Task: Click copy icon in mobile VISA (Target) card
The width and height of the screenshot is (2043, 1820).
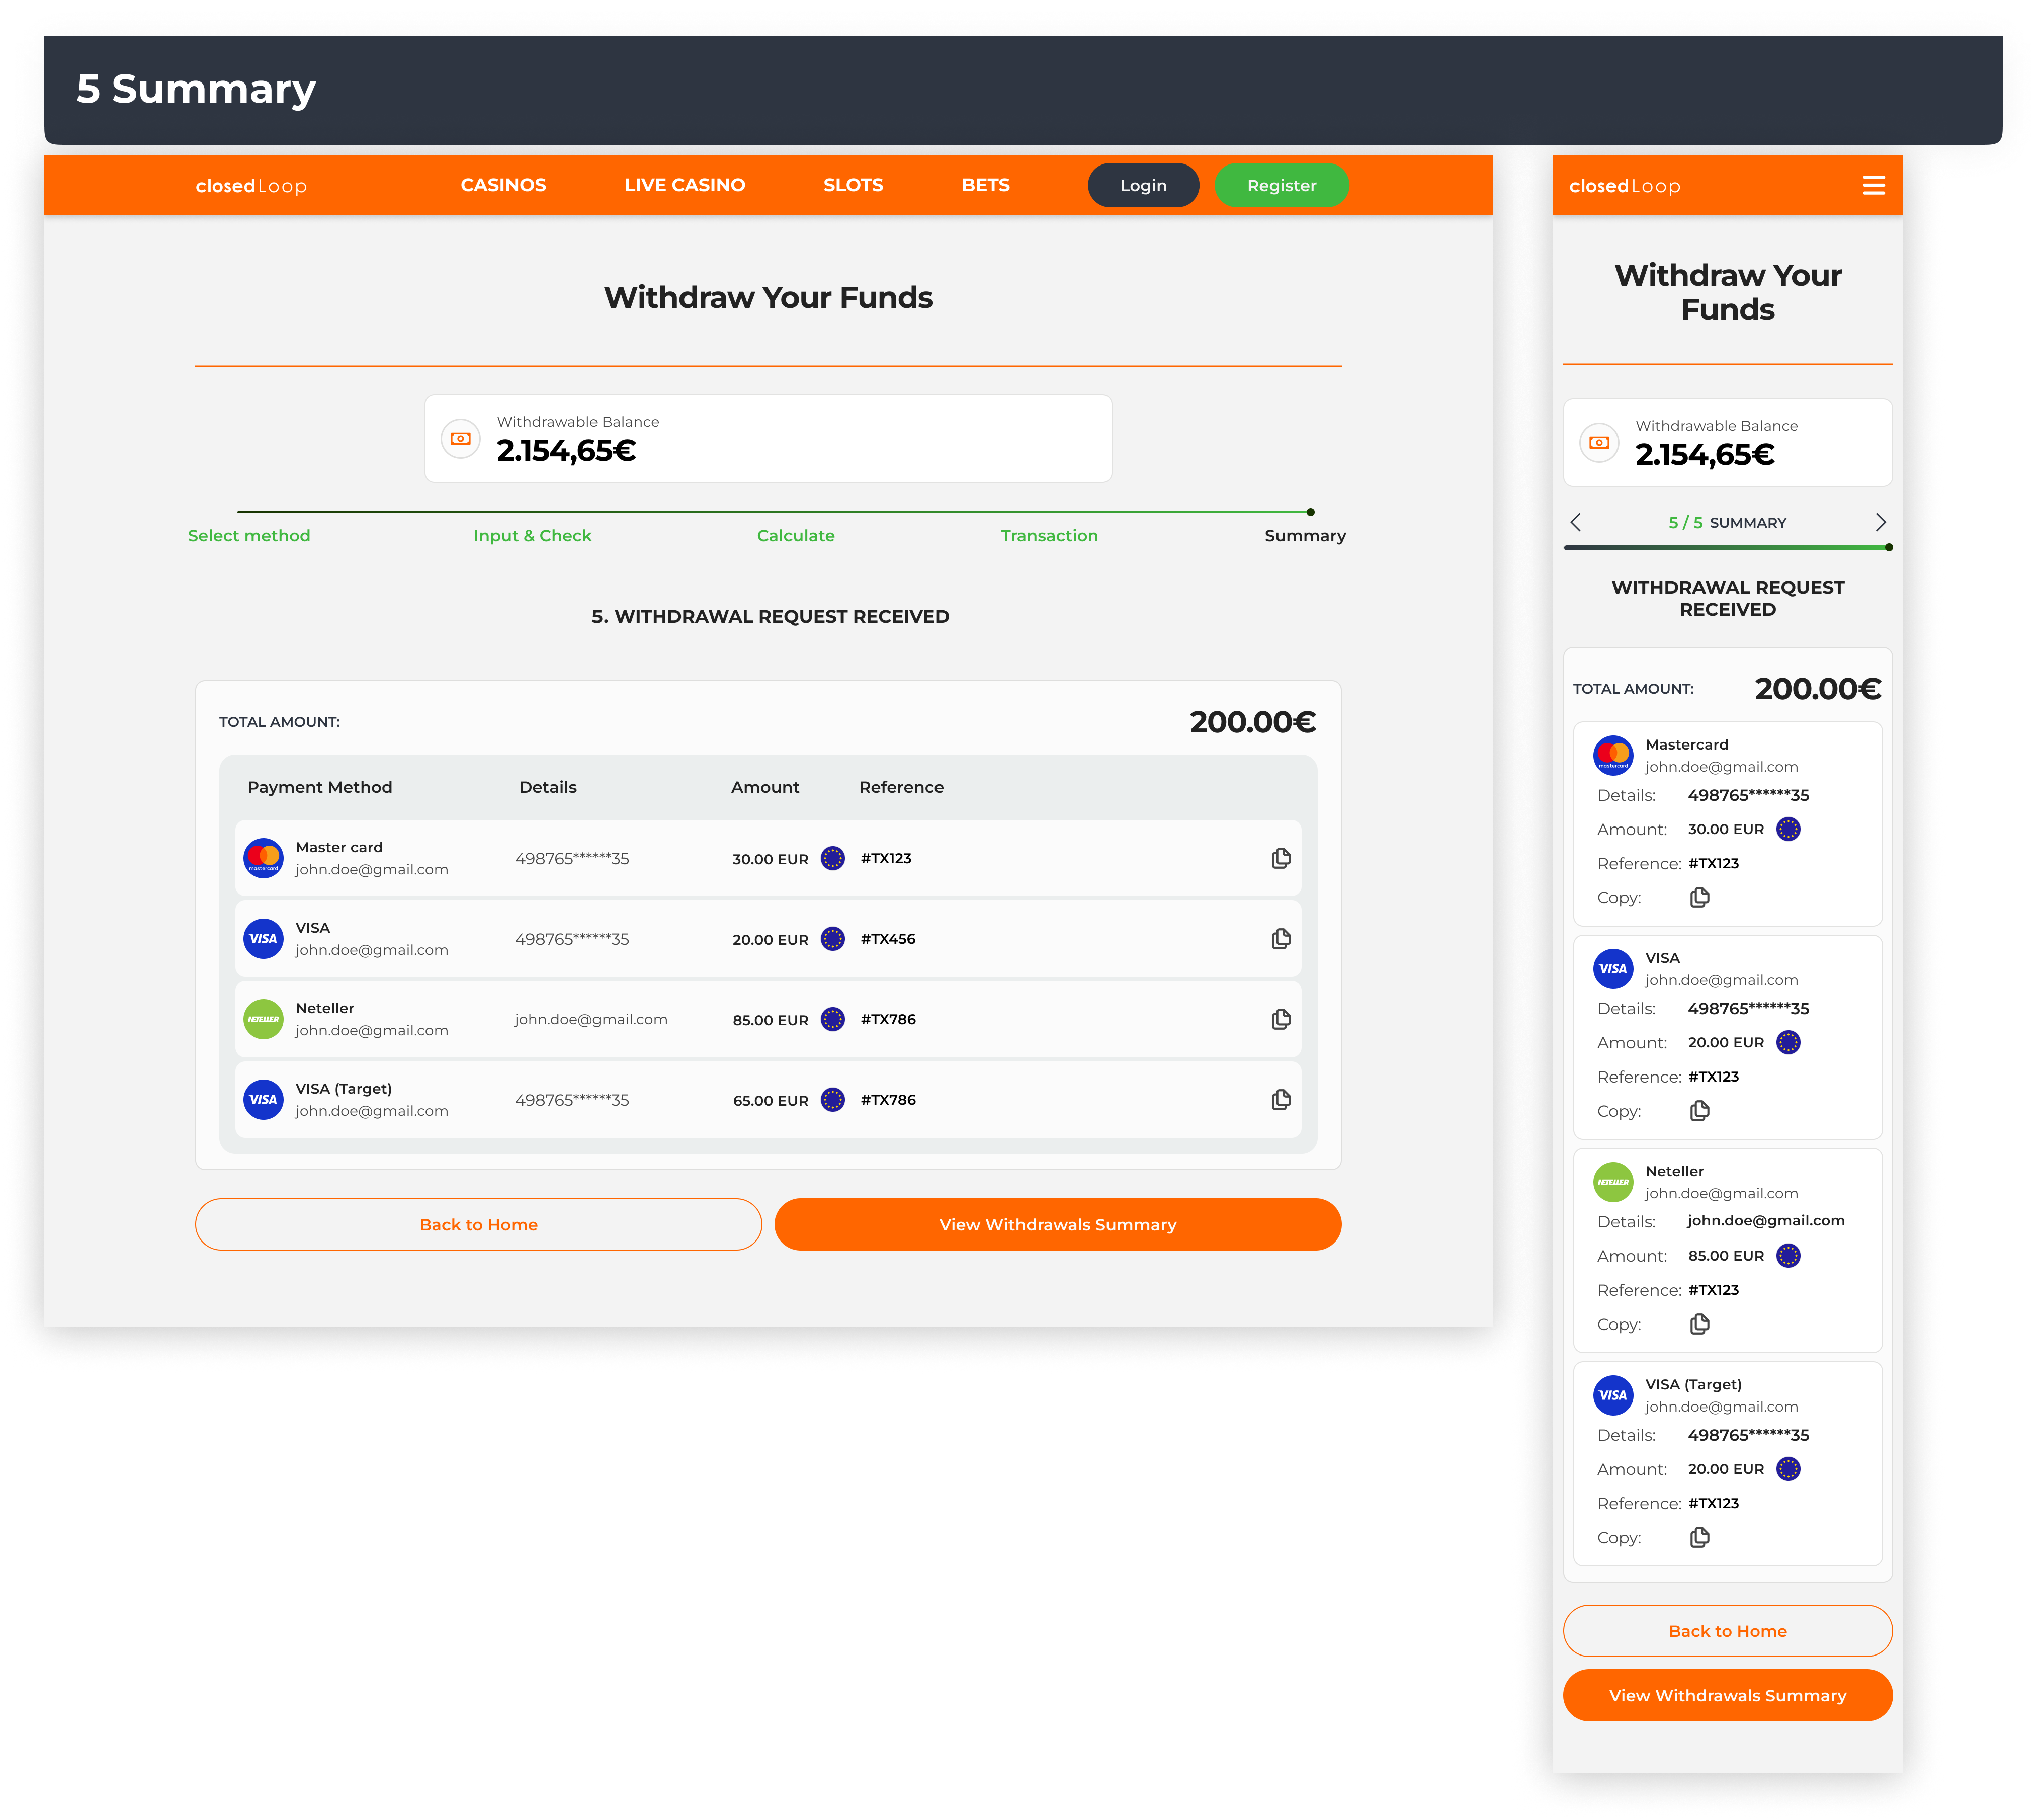Action: (x=1700, y=1538)
